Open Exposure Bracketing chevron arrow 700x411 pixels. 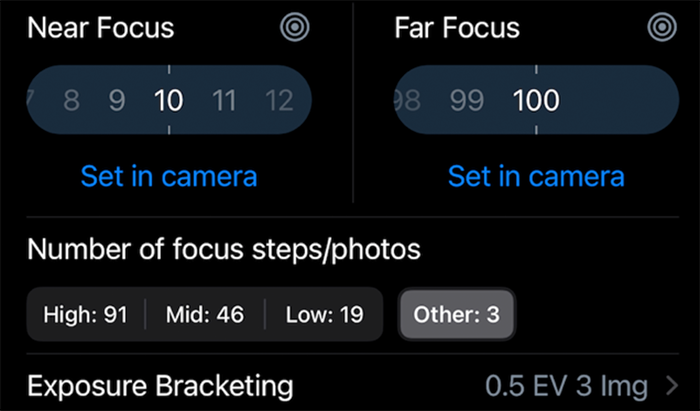tap(672, 386)
